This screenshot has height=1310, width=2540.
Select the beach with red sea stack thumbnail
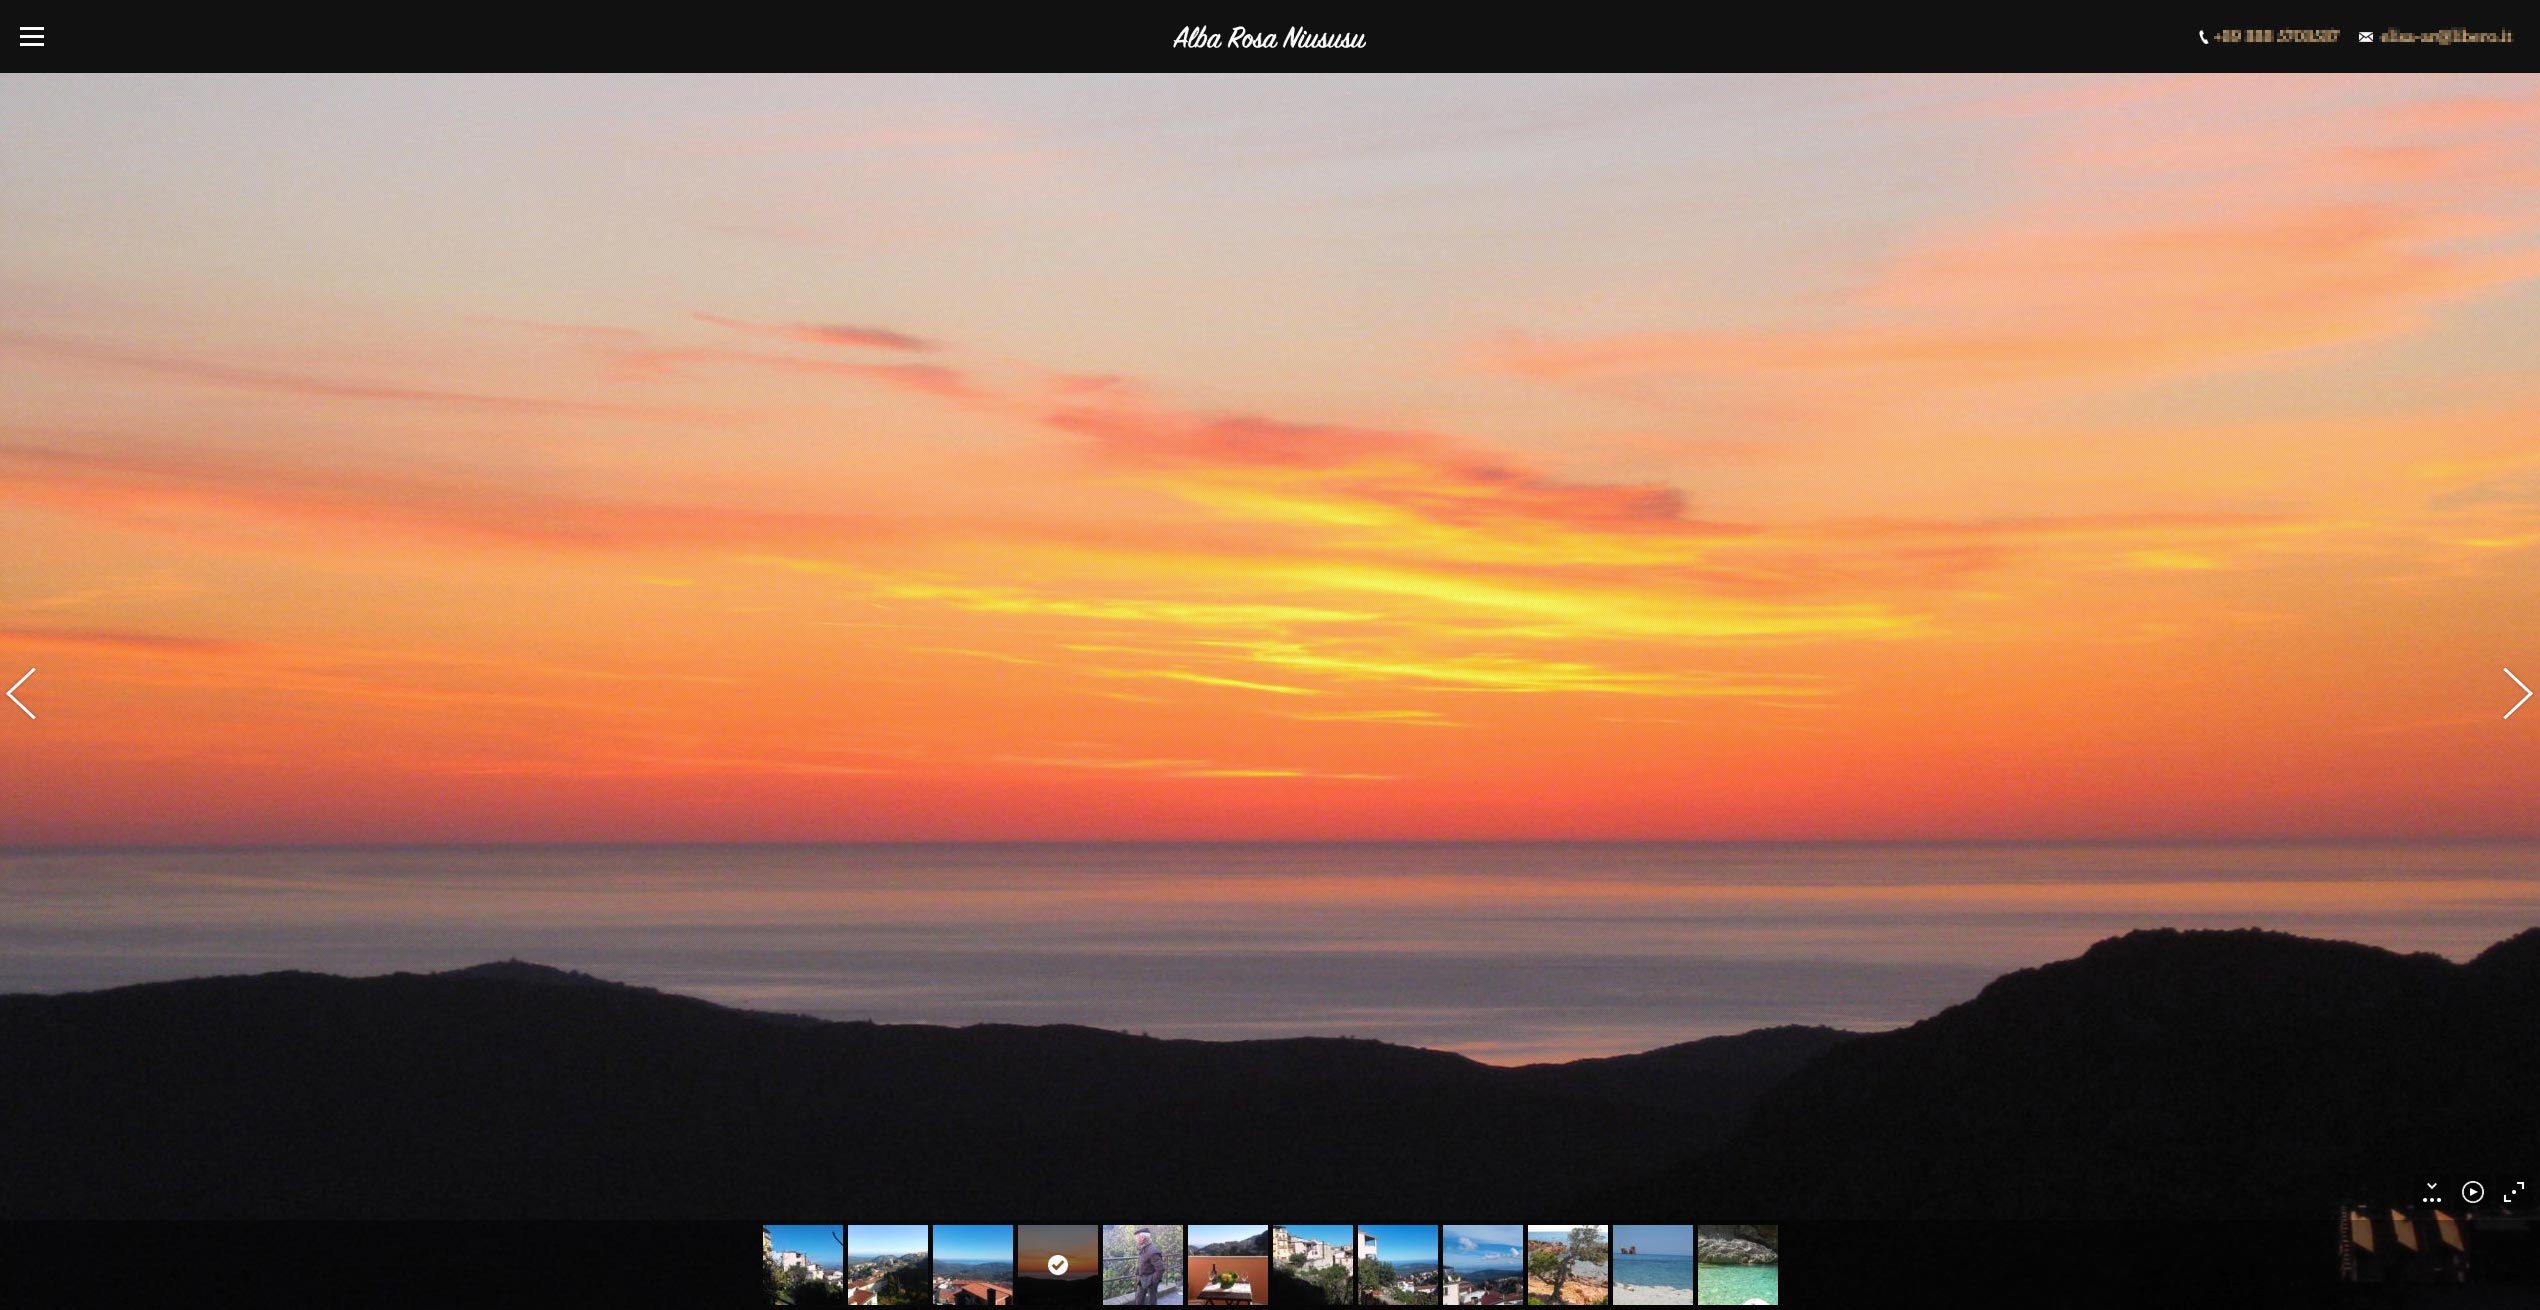tap(1653, 1265)
